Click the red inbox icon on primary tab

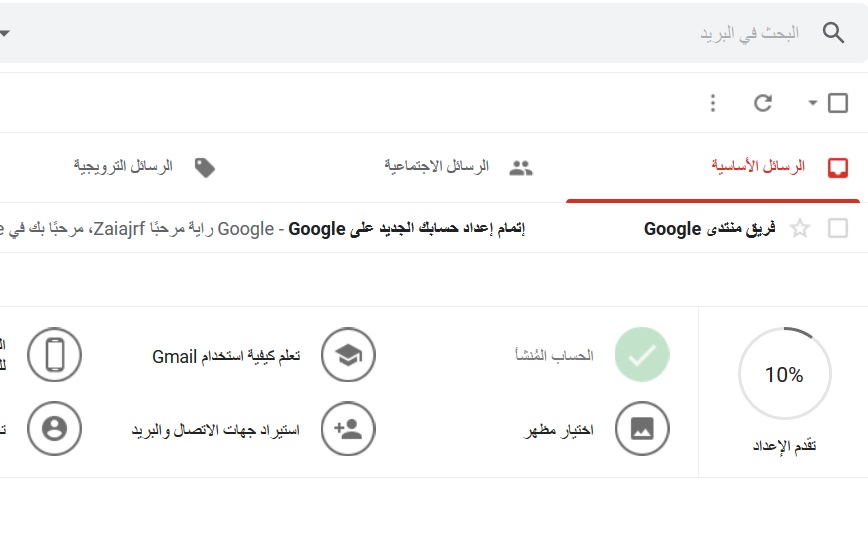coord(838,167)
